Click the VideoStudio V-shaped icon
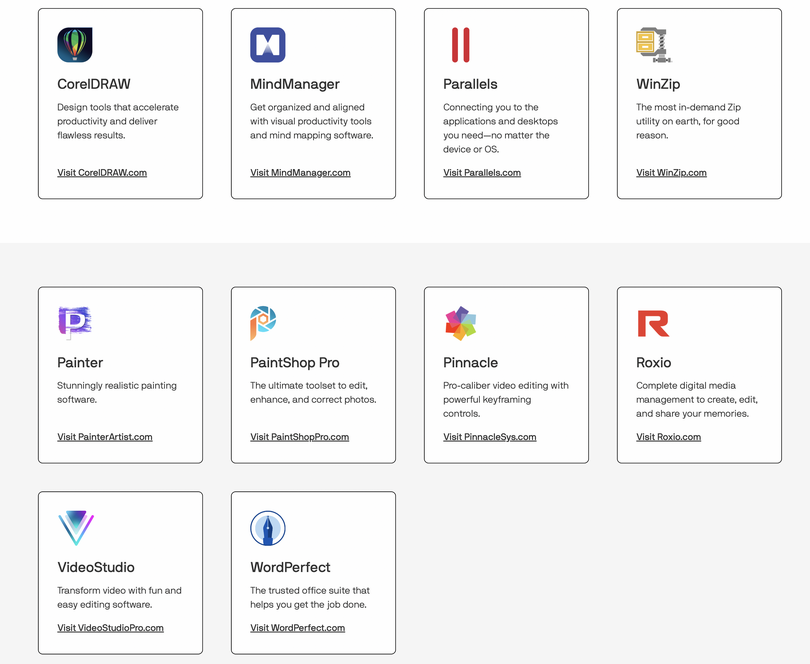Image resolution: width=810 pixels, height=664 pixels. [x=76, y=528]
